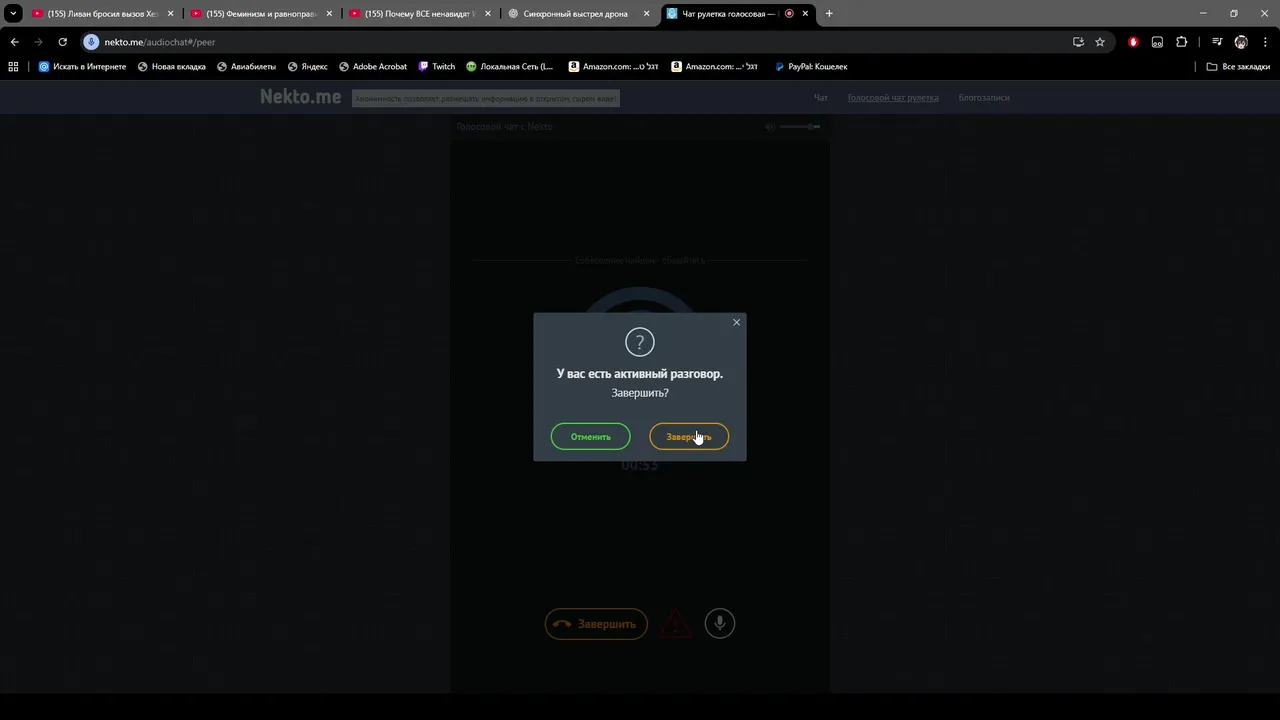Viewport: 1280px width, 720px height.
Task: Click the microphone permission icon in address bar
Action: pyautogui.click(x=91, y=42)
